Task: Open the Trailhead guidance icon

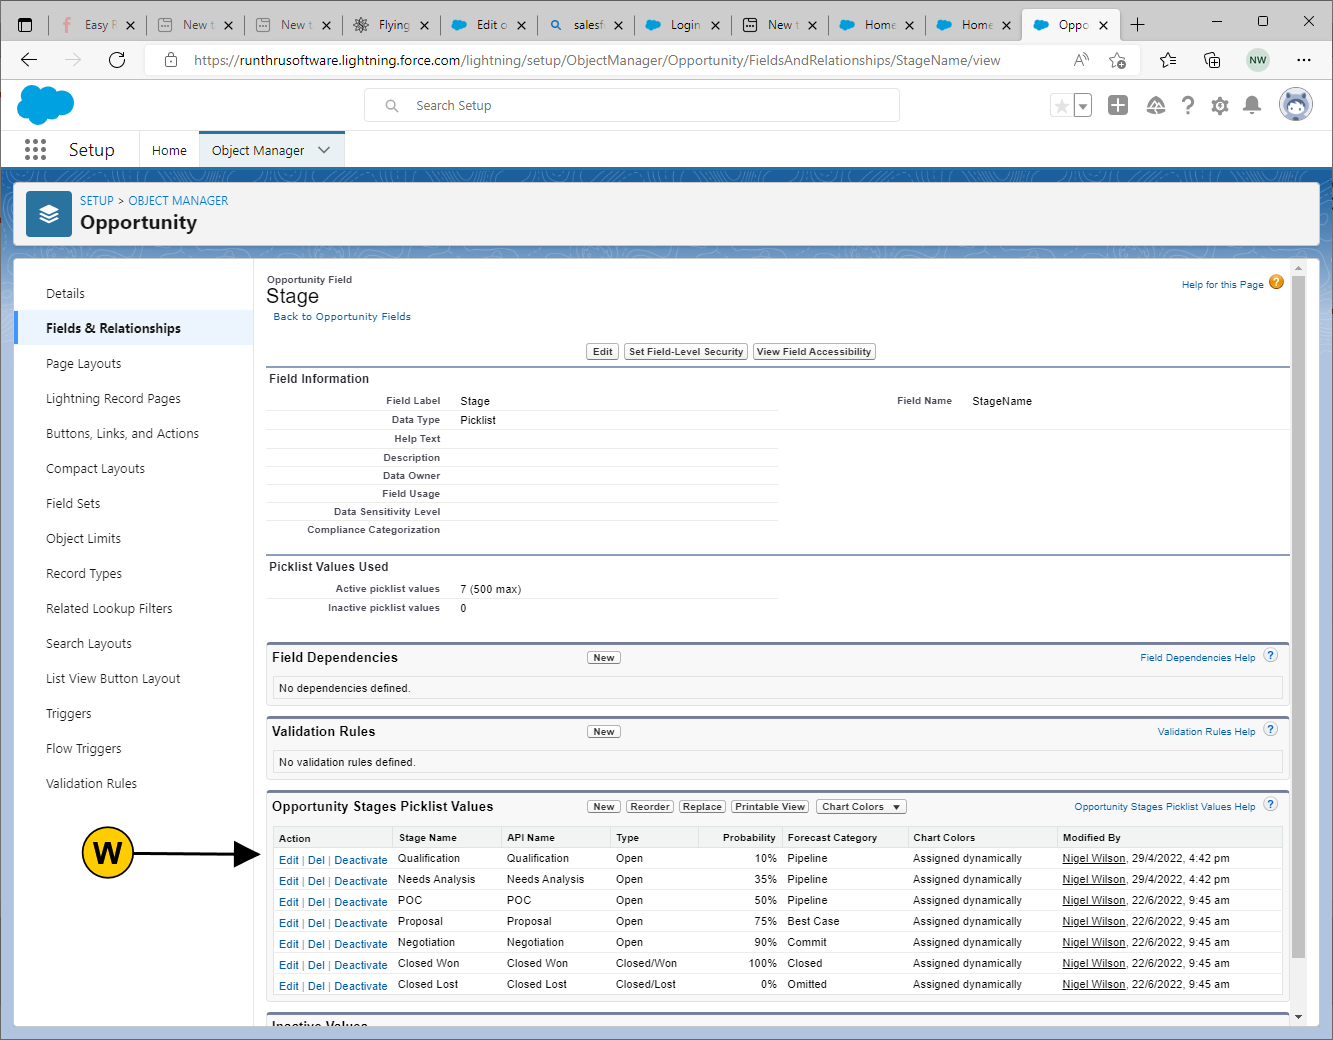Action: 1155,106
